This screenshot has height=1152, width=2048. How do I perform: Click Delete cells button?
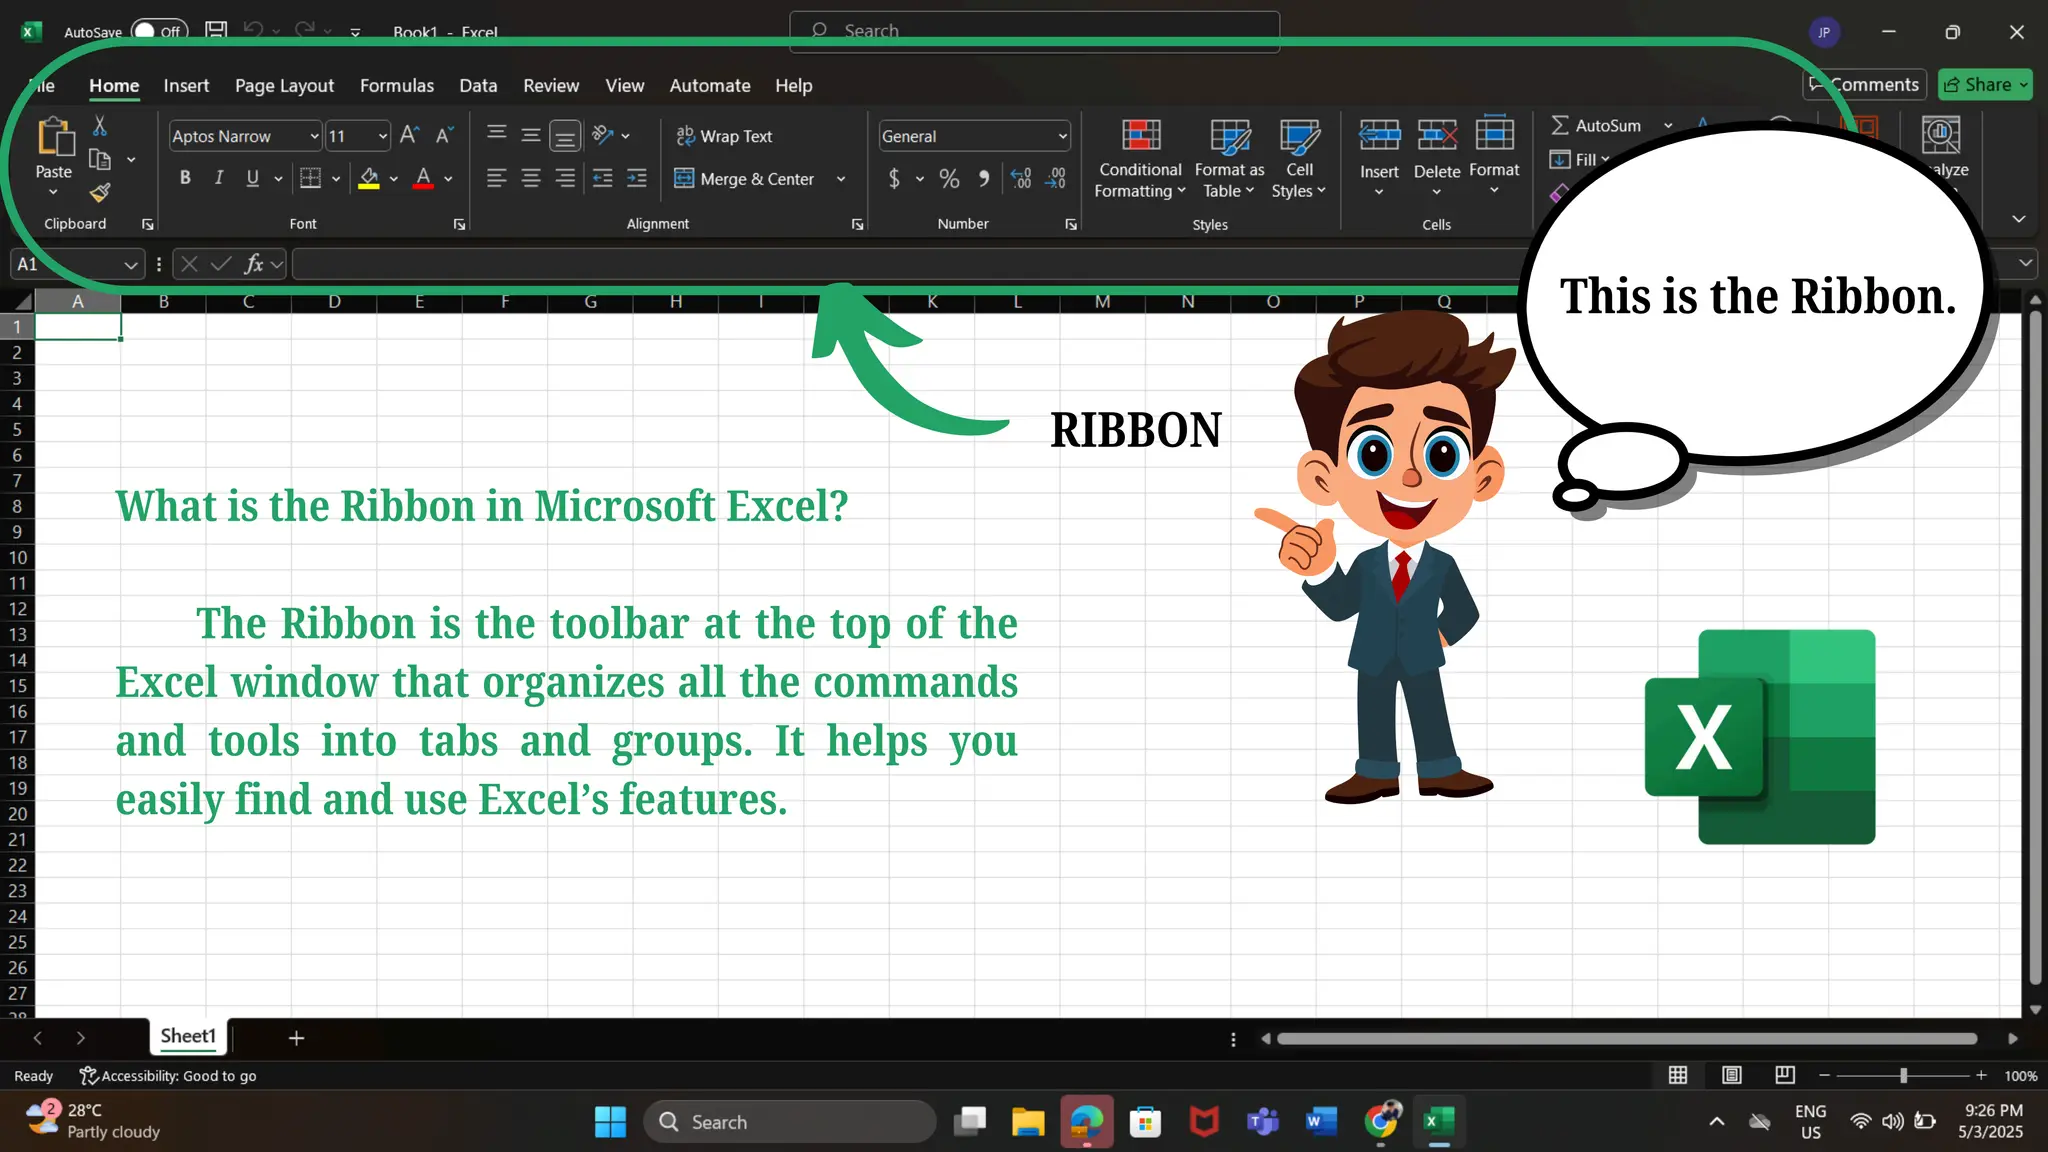tap(1437, 155)
